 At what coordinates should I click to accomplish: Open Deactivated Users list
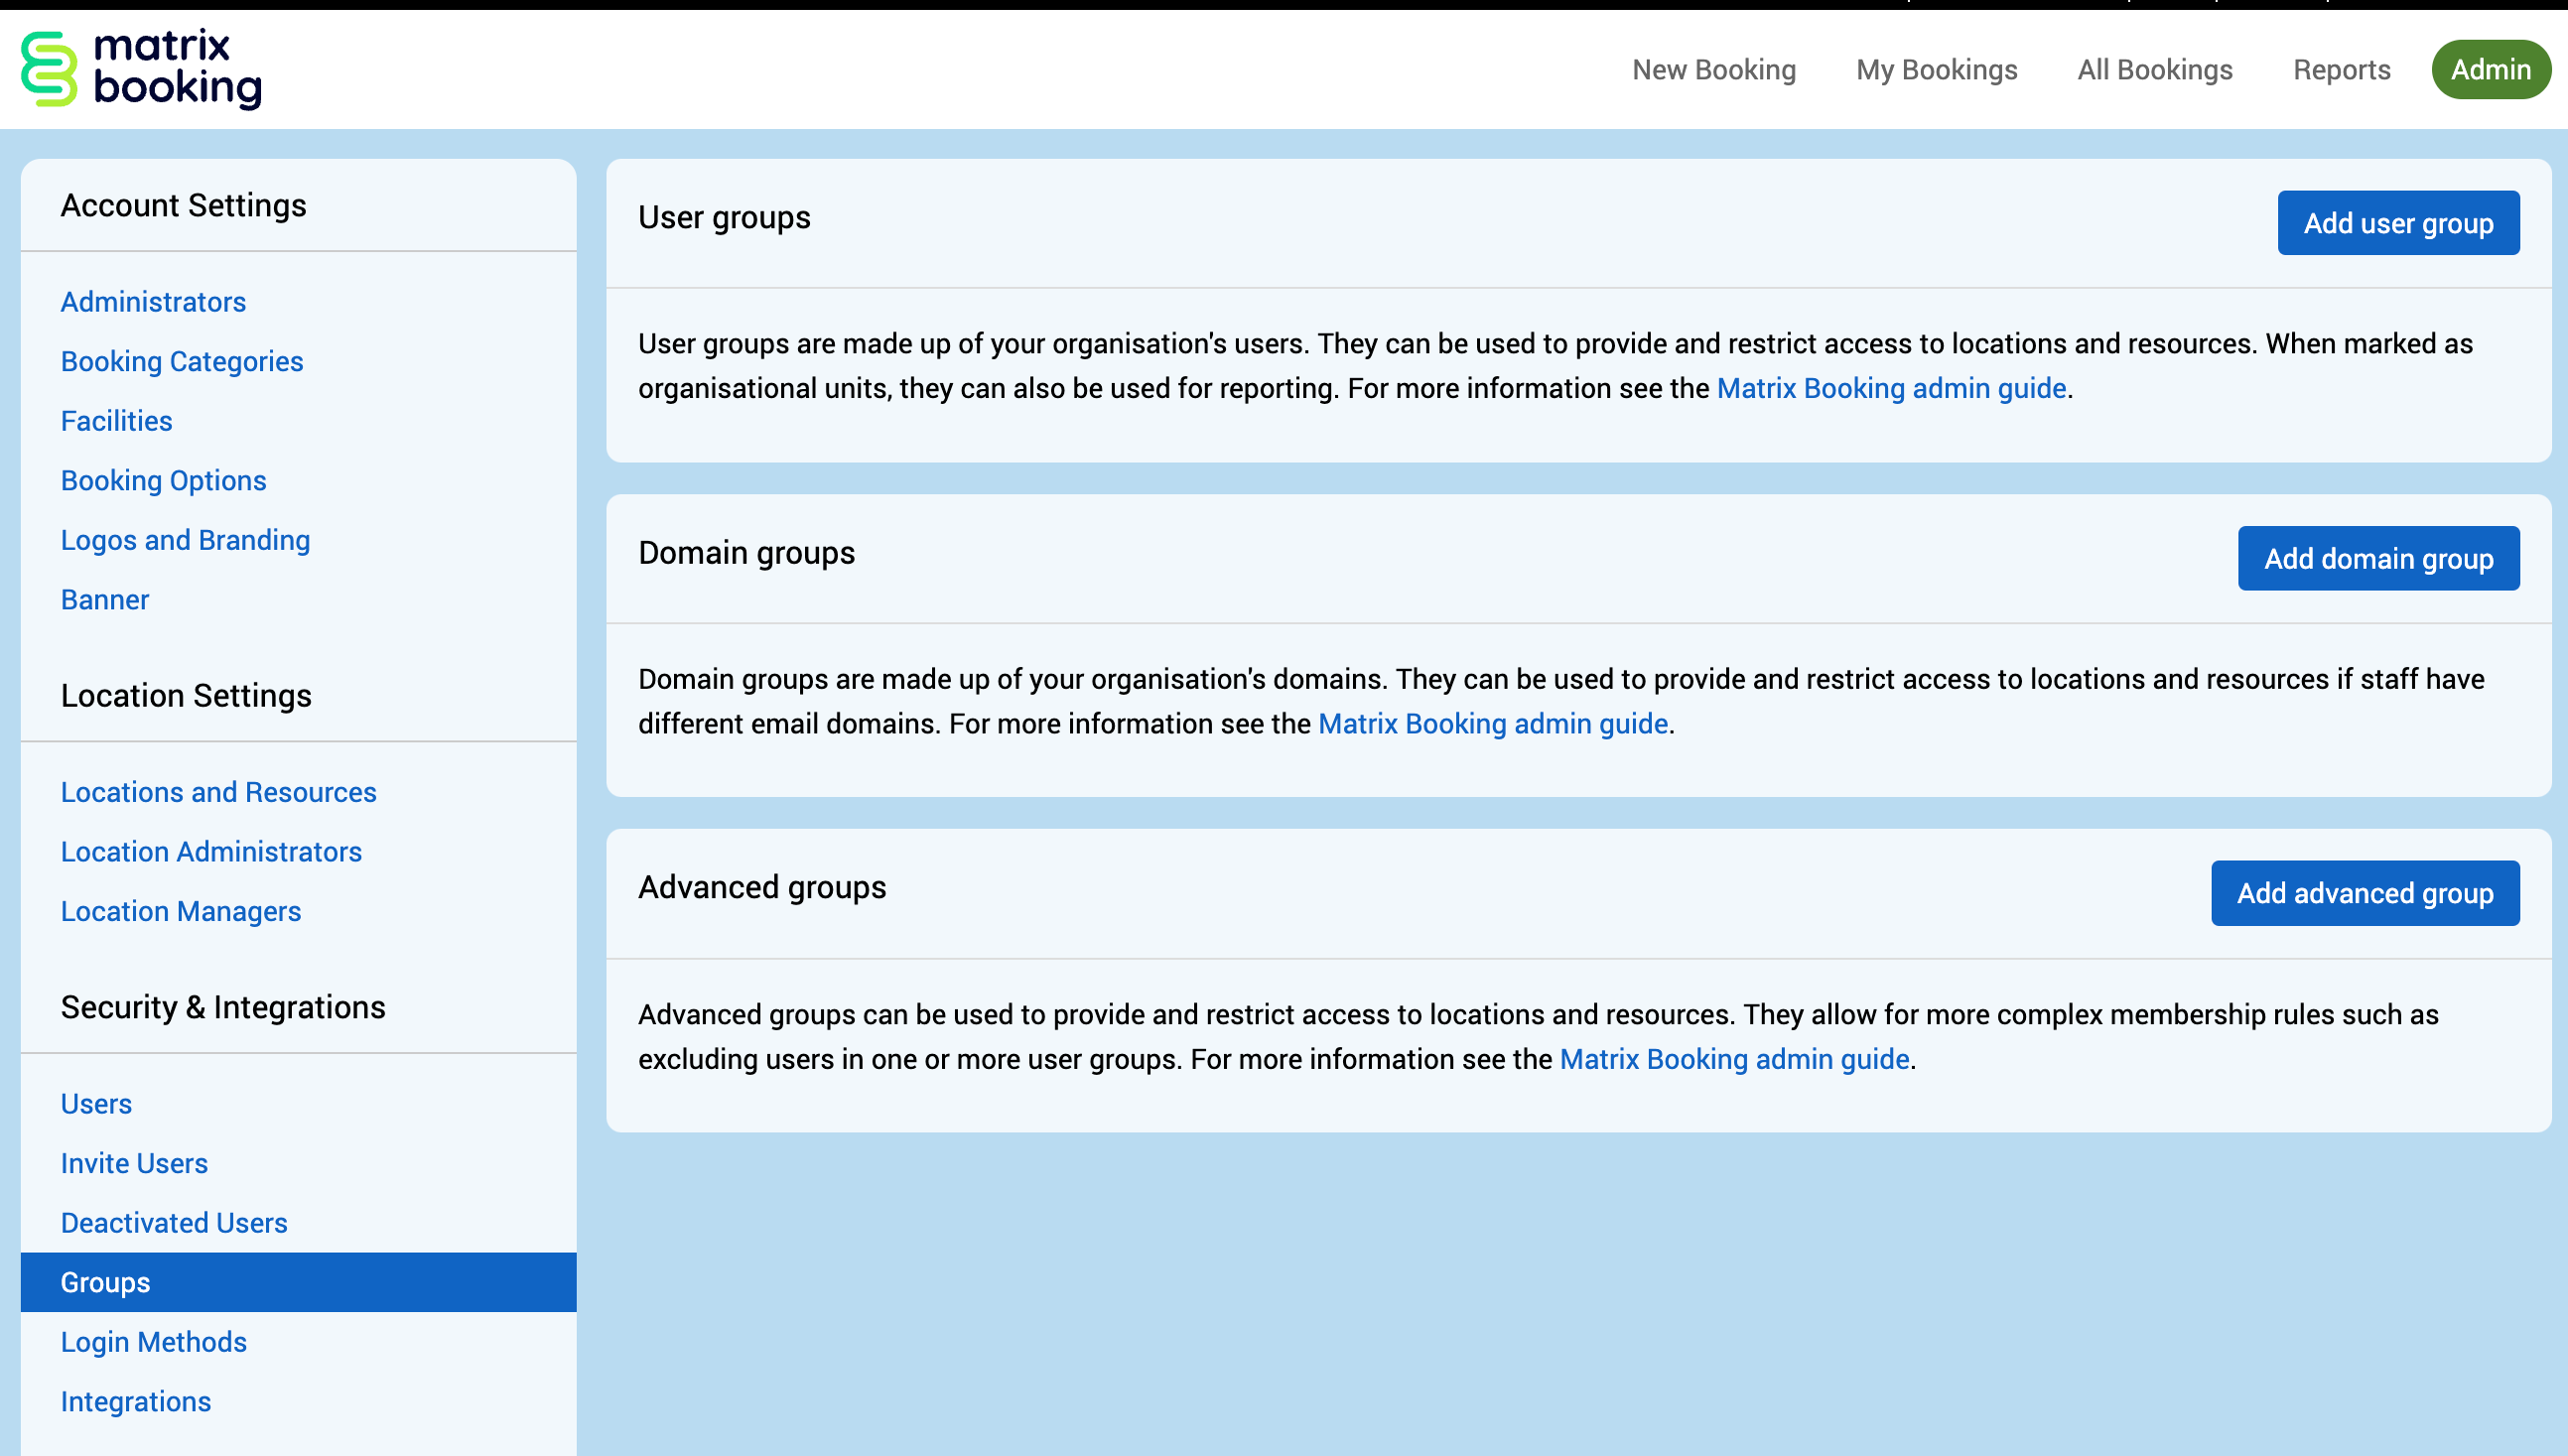[174, 1223]
